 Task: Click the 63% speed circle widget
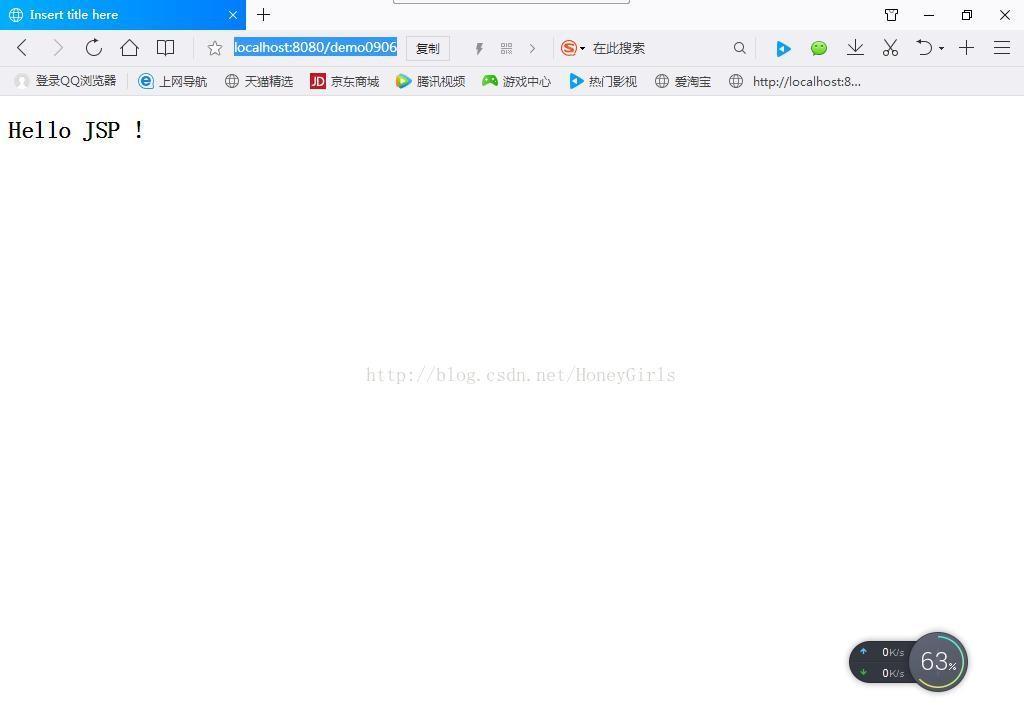click(938, 661)
